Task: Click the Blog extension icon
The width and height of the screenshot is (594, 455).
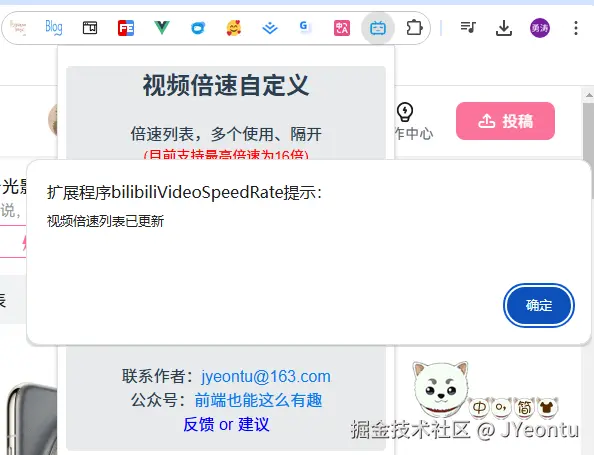Action: (54, 28)
